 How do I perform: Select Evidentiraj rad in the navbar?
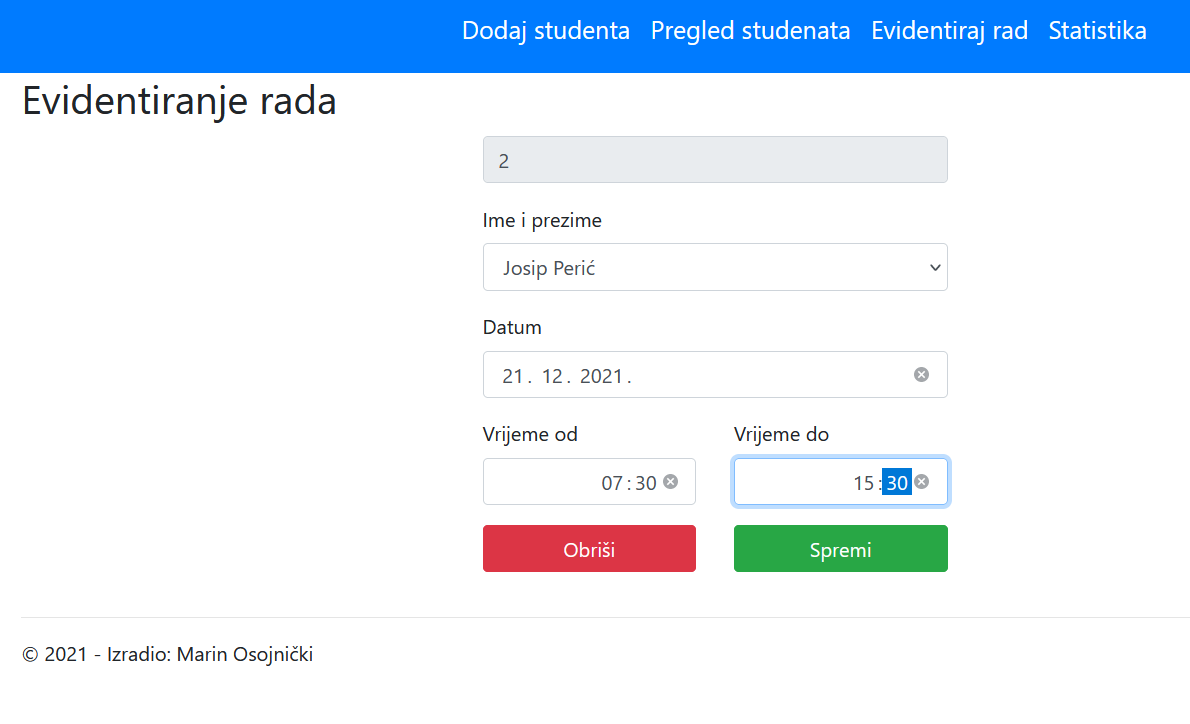coord(948,30)
